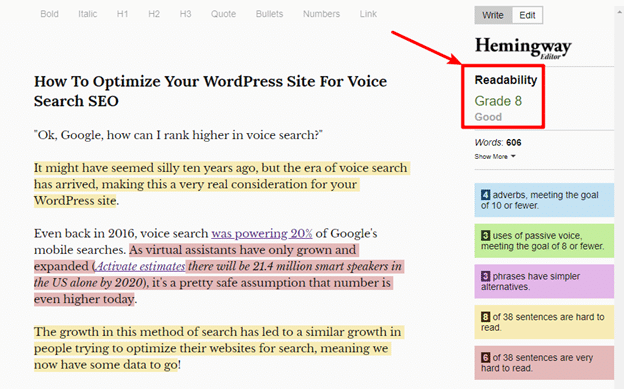The width and height of the screenshot is (624, 389).
Task: Apply Italic formatting from toolbar
Action: click(x=88, y=14)
